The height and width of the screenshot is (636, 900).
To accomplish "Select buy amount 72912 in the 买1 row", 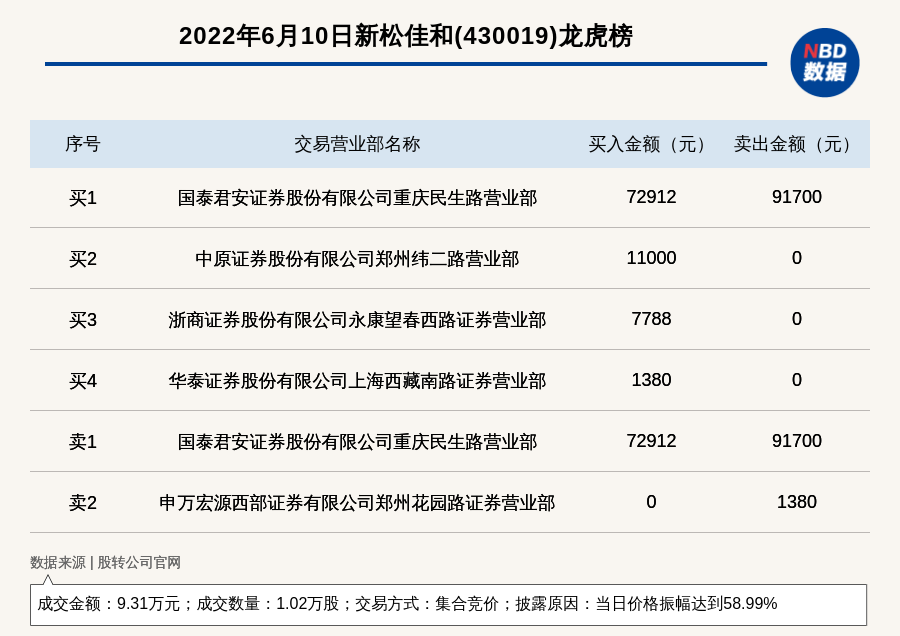I will (651, 197).
